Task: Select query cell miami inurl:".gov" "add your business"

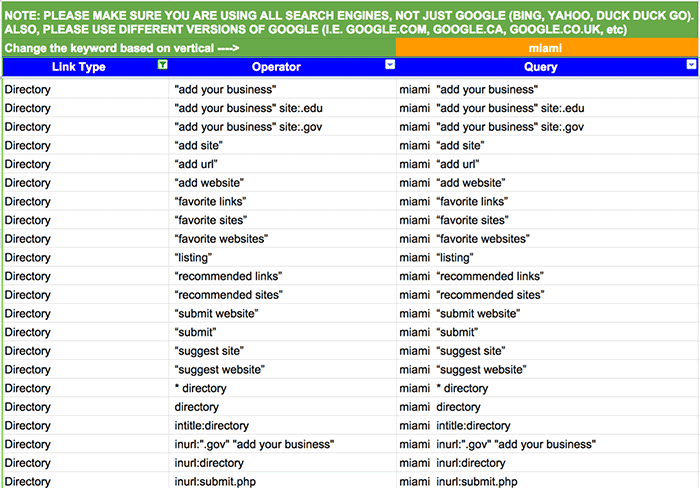Action: point(547,444)
